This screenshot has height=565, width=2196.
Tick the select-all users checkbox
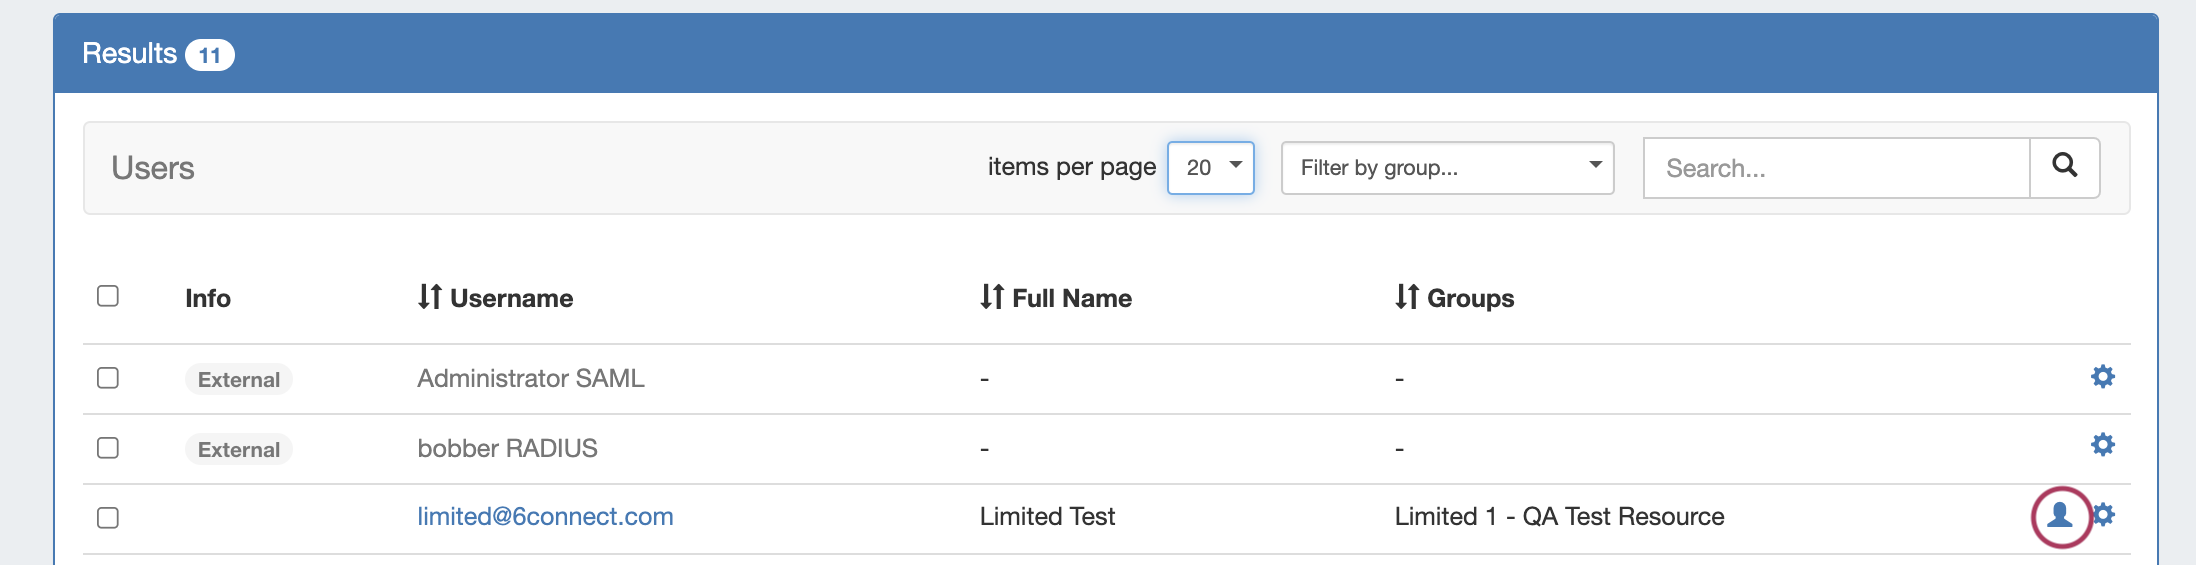click(108, 296)
